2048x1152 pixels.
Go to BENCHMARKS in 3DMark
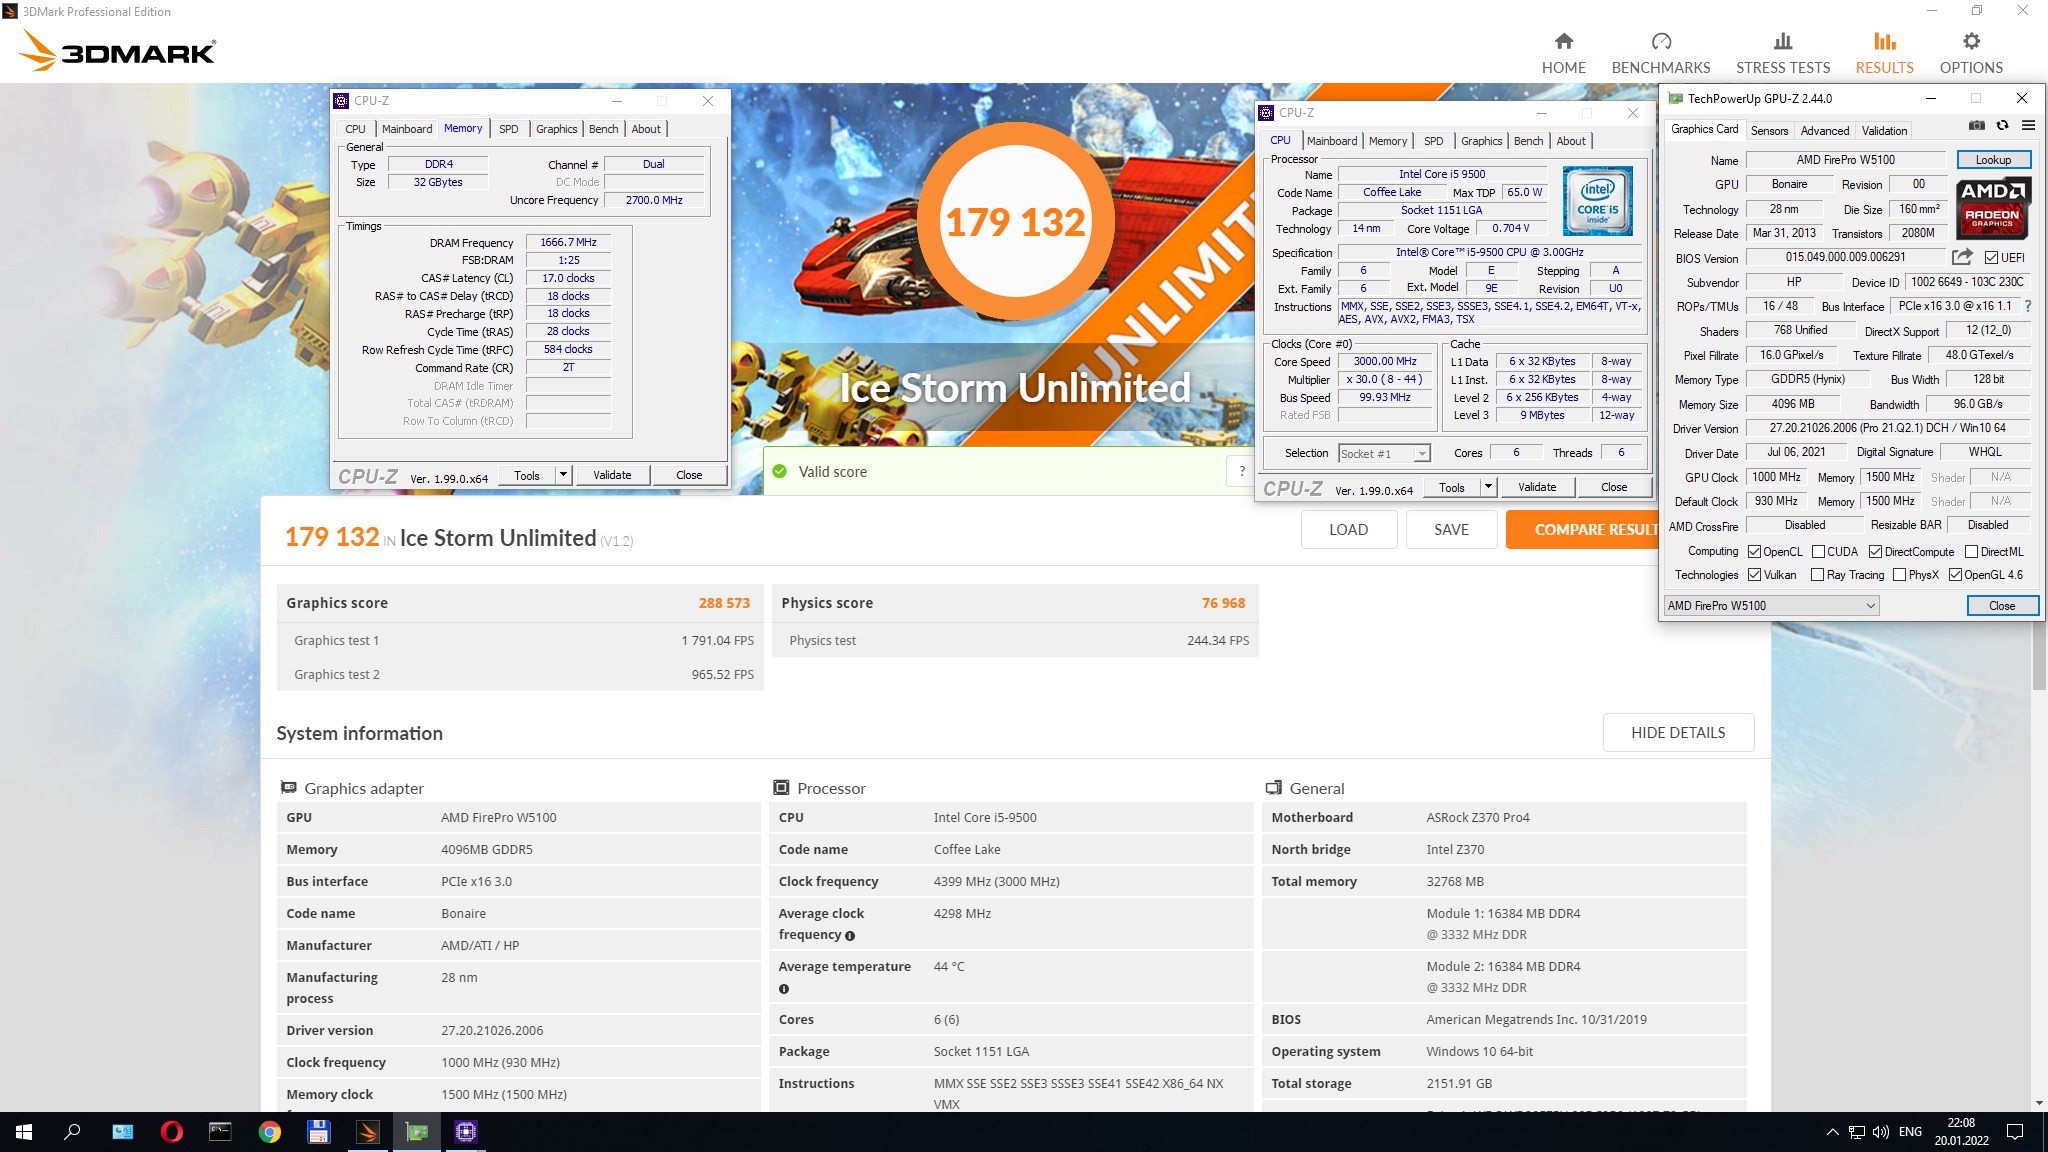1661,54
